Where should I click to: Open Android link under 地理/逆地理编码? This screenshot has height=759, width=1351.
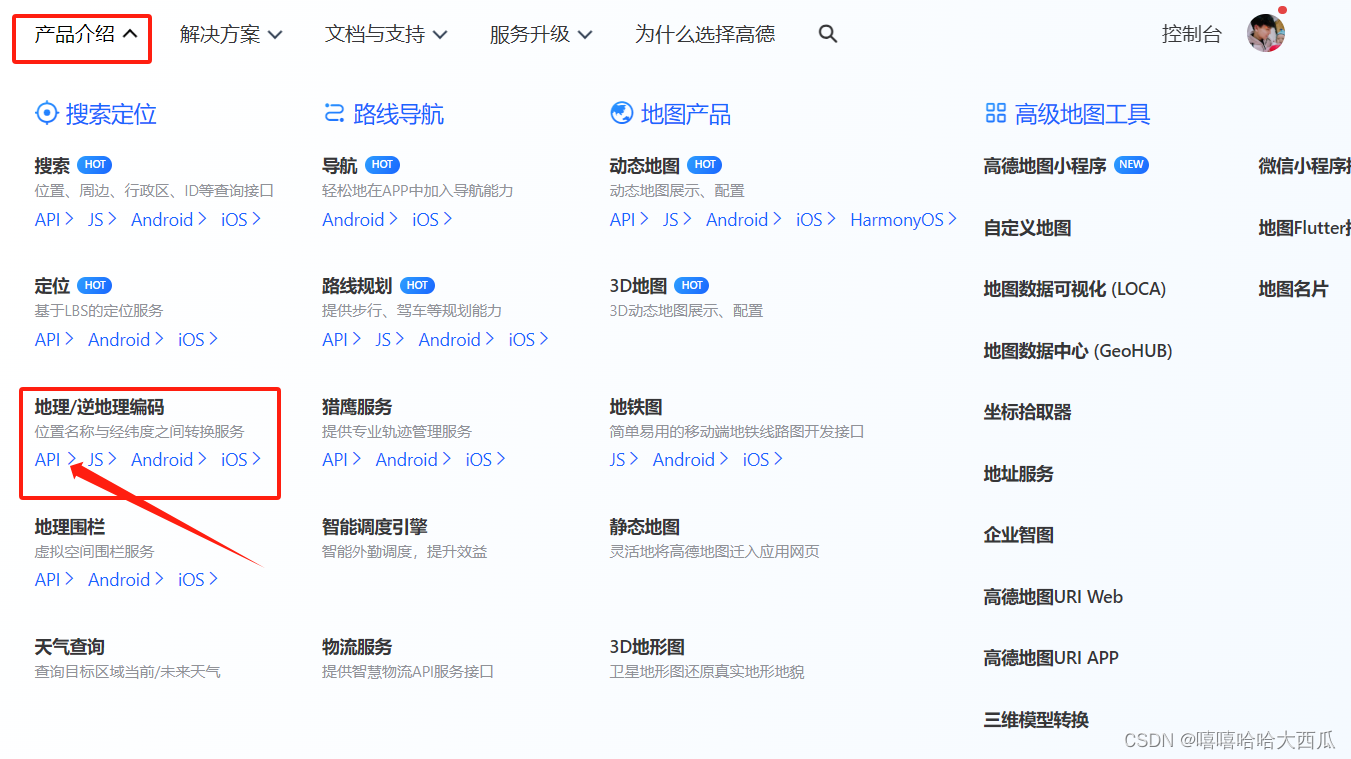coord(169,459)
